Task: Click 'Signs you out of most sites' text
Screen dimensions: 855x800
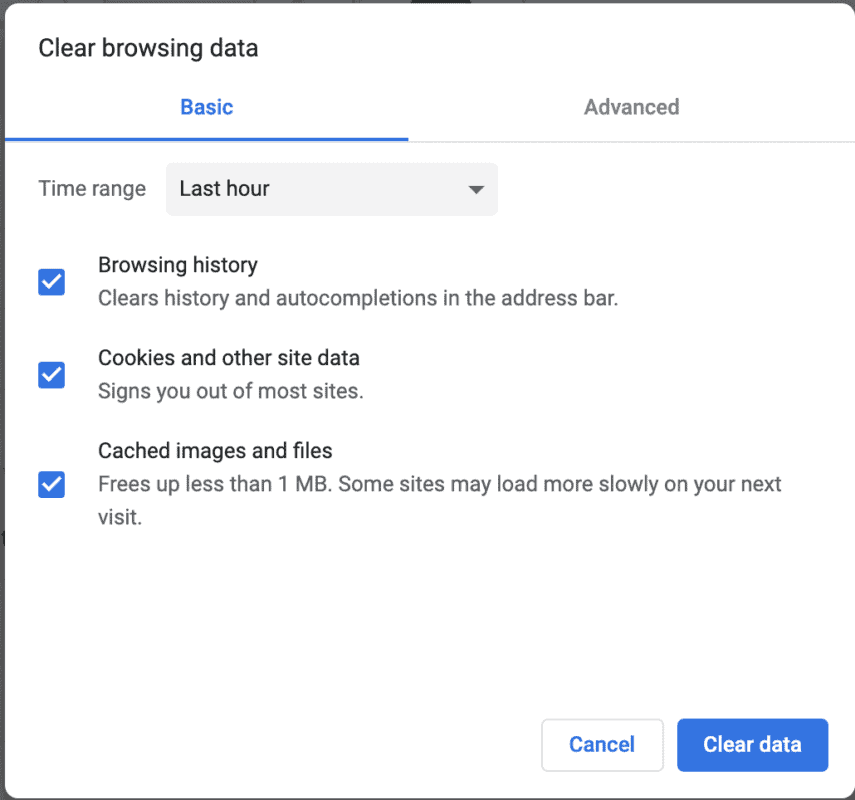Action: pos(231,391)
